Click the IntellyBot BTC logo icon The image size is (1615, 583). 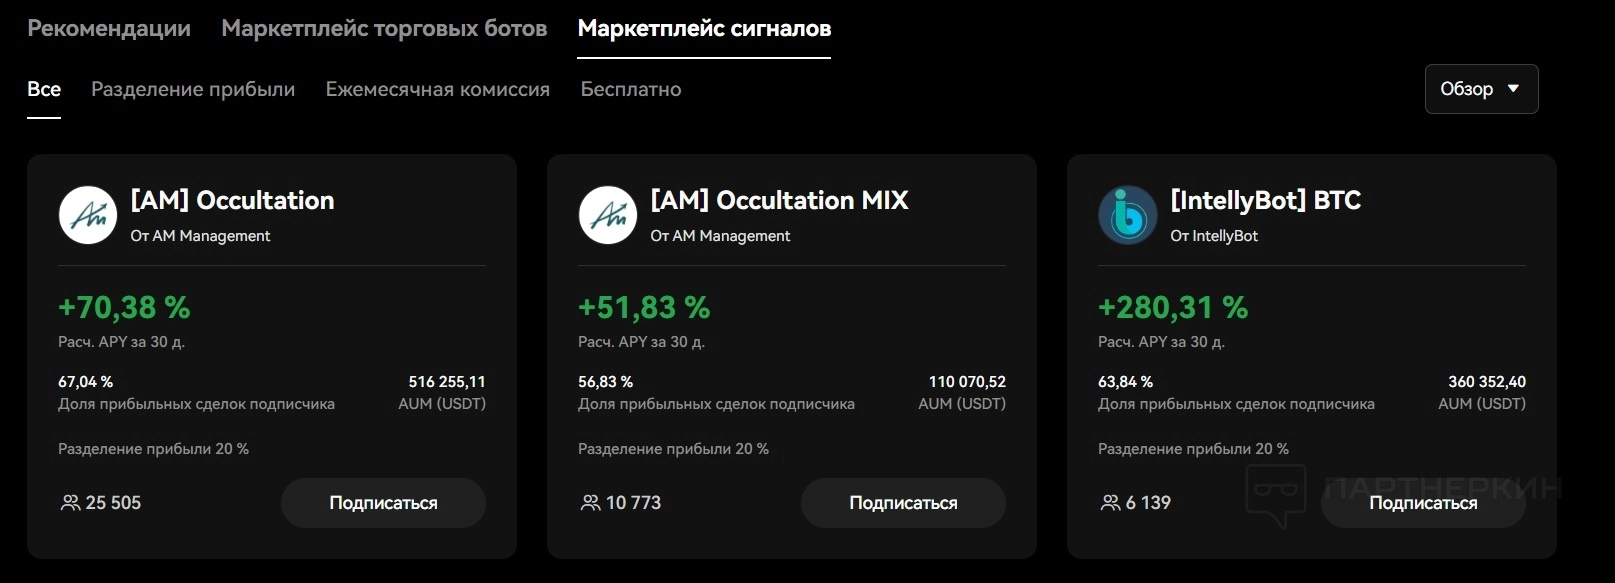tap(1128, 215)
